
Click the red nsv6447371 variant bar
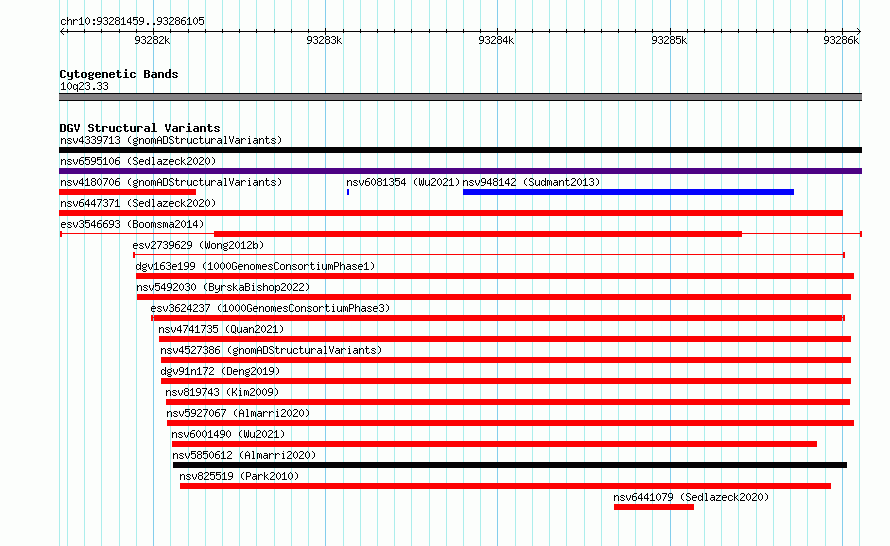click(451, 213)
